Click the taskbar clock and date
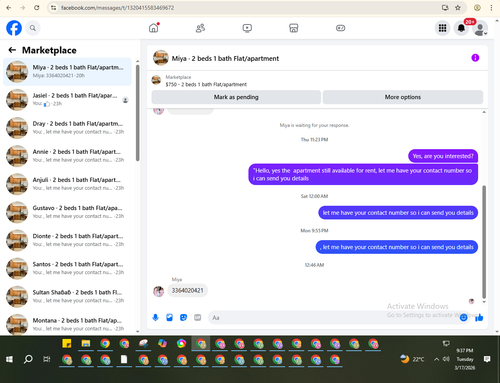The image size is (500, 383). click(x=465, y=359)
